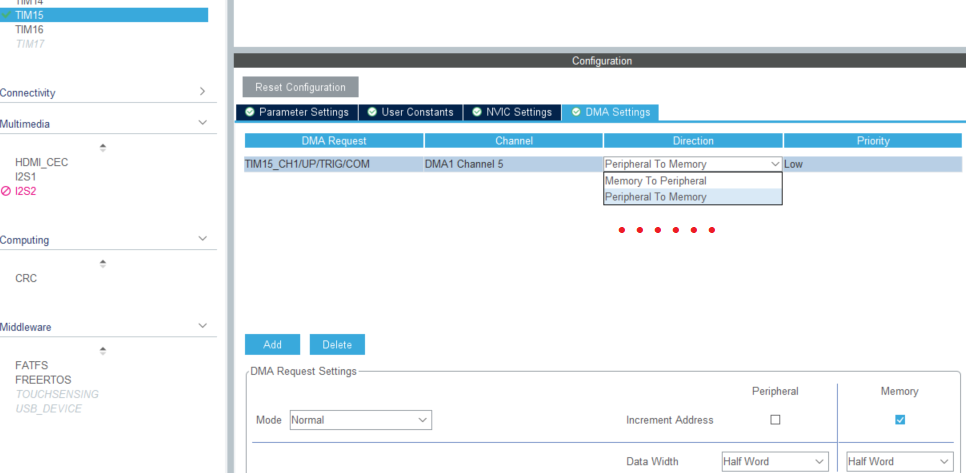Expand the Connectivity category

pos(202,92)
